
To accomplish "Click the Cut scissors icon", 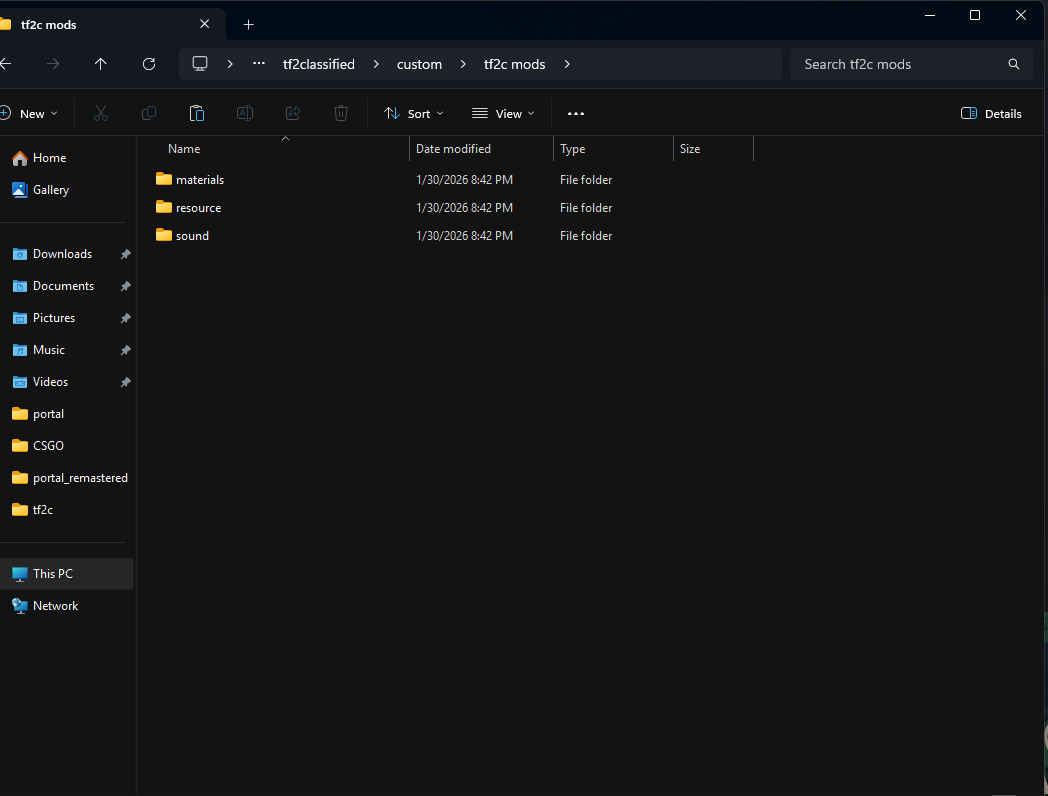I will [x=100, y=114].
